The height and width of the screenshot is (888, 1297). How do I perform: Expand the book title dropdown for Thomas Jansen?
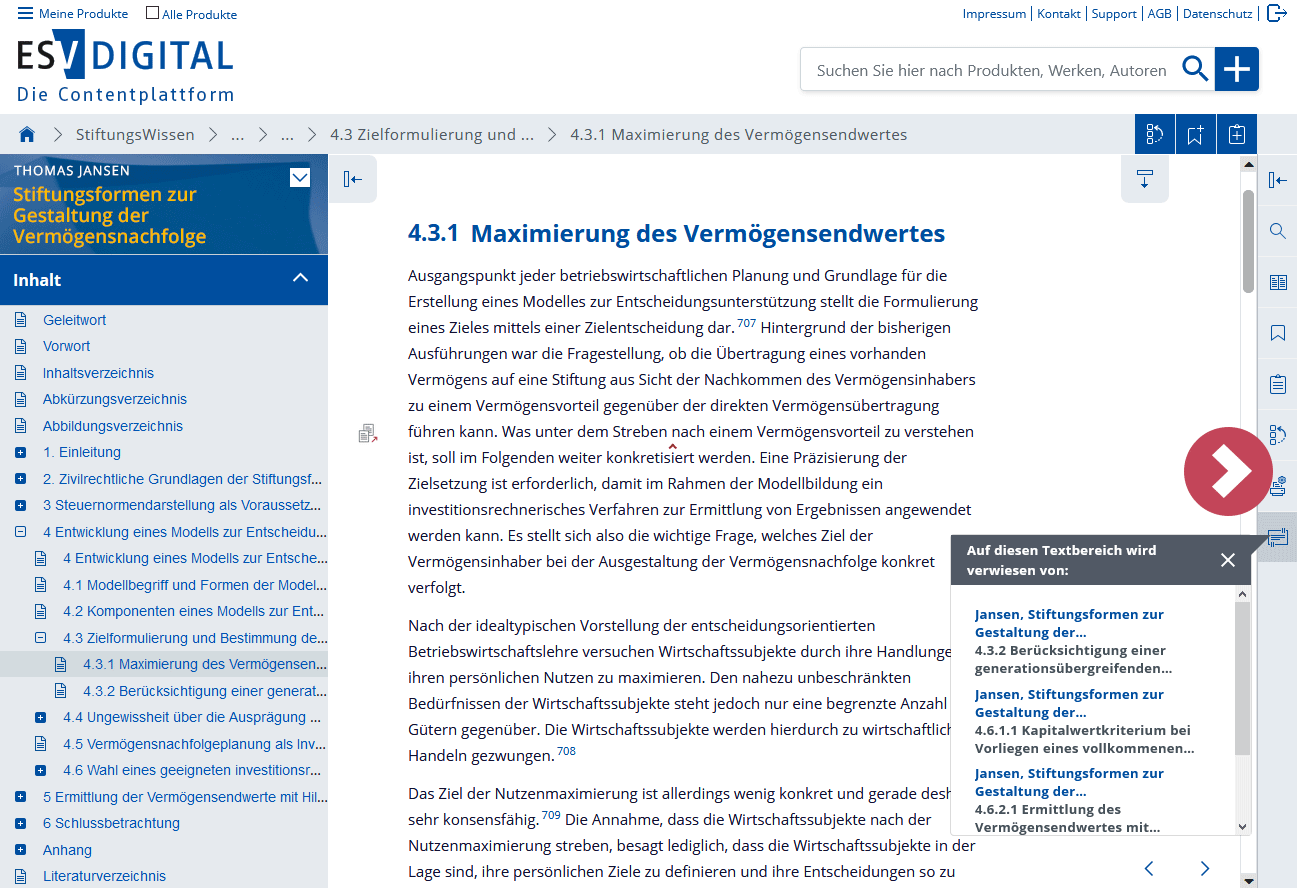click(x=300, y=178)
